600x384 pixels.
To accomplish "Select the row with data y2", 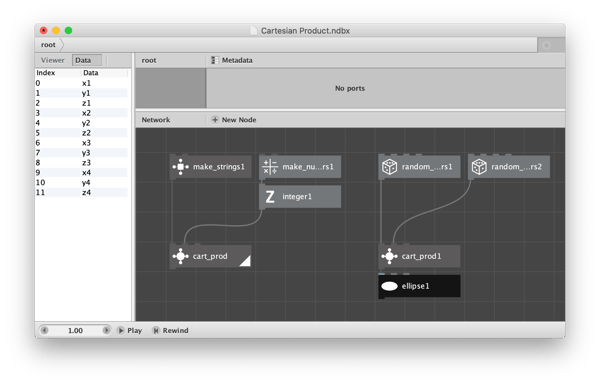I will point(82,123).
